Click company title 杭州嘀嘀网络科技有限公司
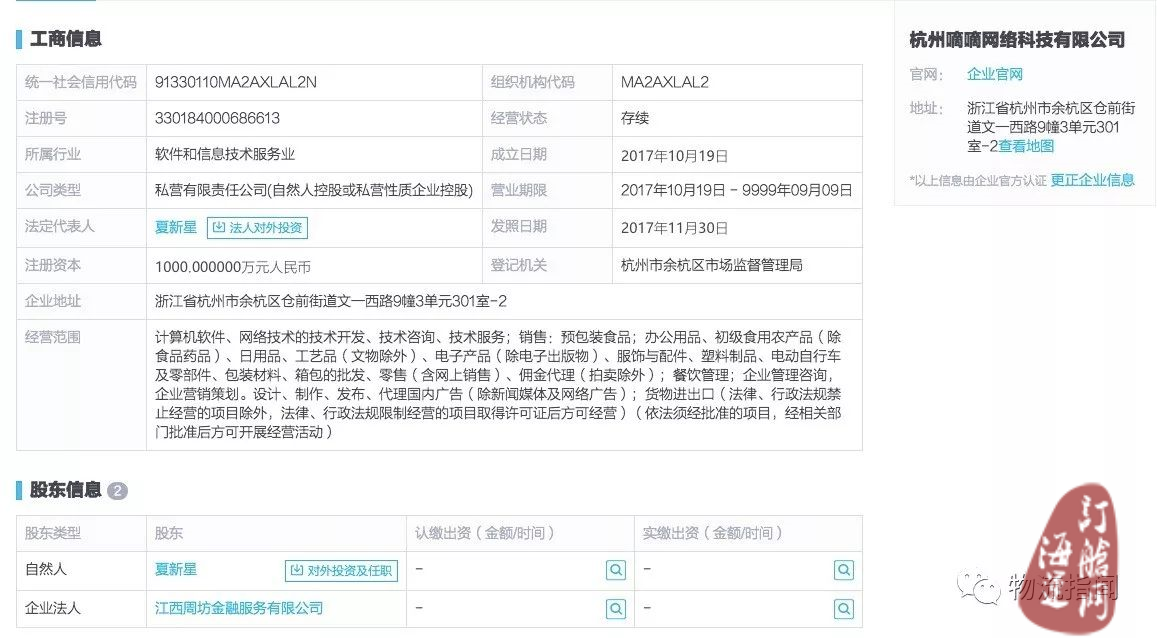 [1017, 40]
